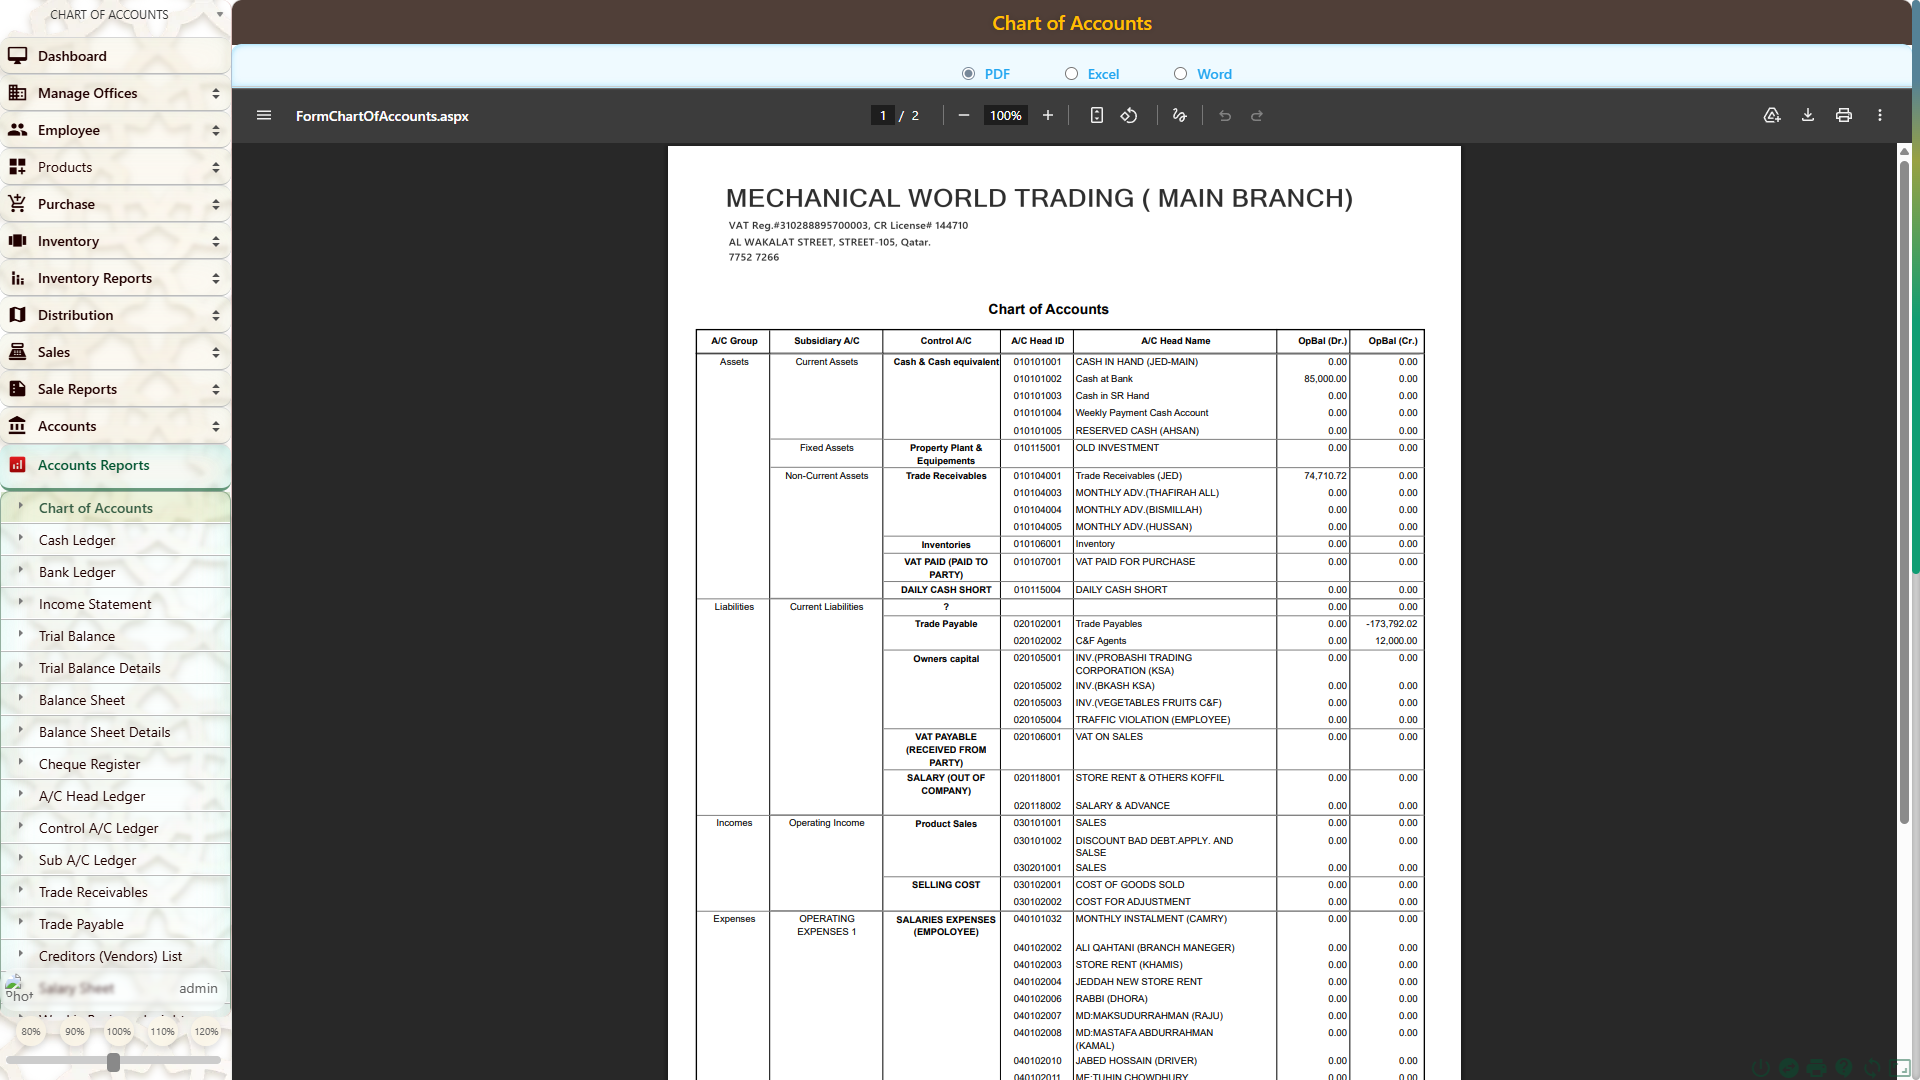The image size is (1920, 1080).
Task: Click the save to Drive icon
Action: [x=1772, y=116]
